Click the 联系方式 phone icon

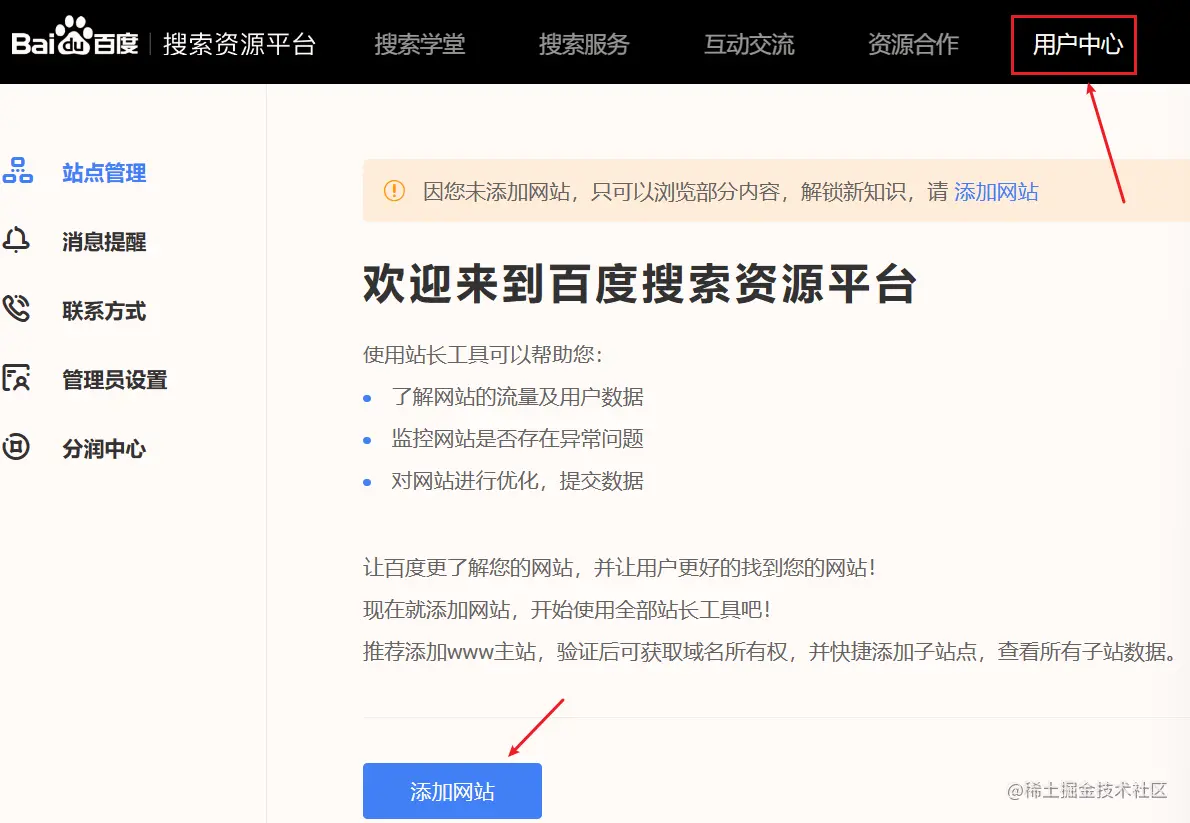click(x=16, y=308)
